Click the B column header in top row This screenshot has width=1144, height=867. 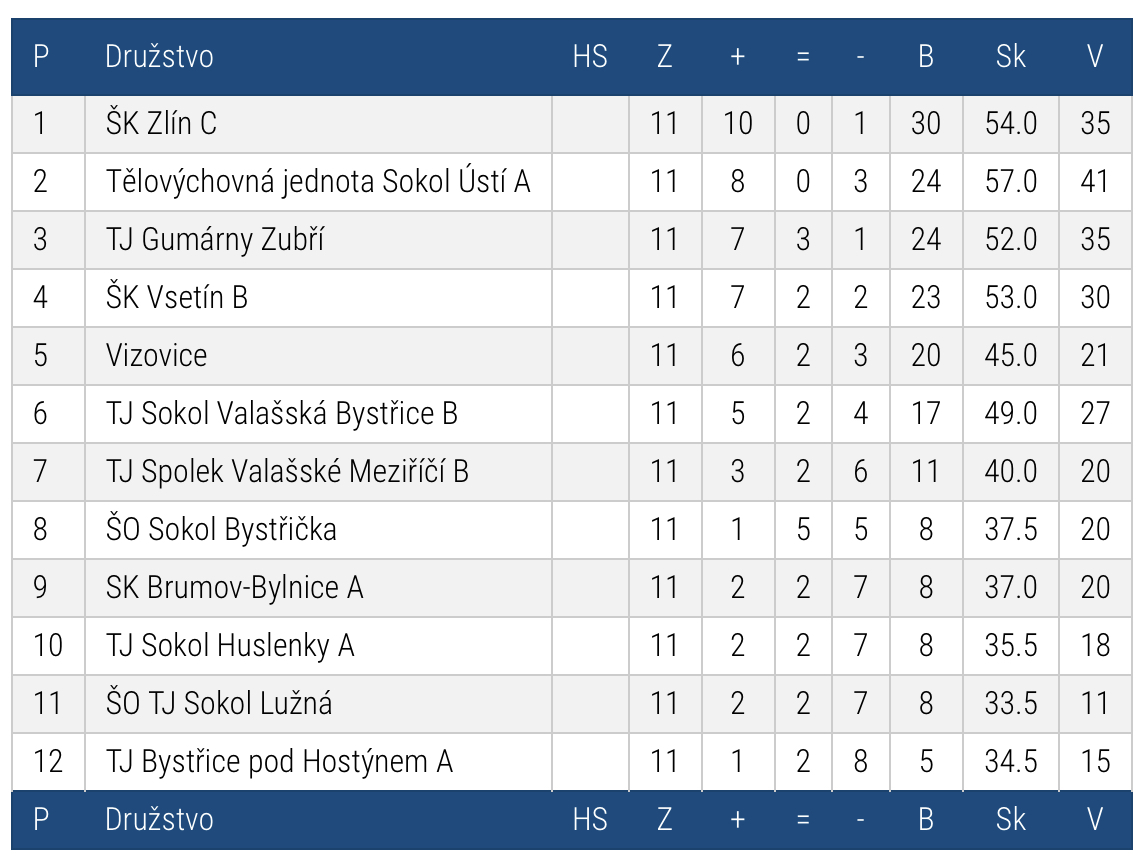926,57
